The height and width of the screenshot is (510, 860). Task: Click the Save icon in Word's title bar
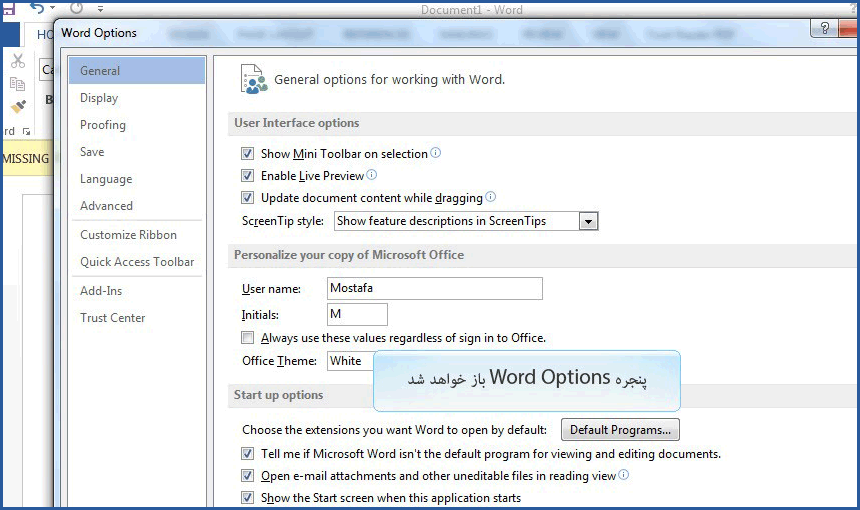(9, 8)
